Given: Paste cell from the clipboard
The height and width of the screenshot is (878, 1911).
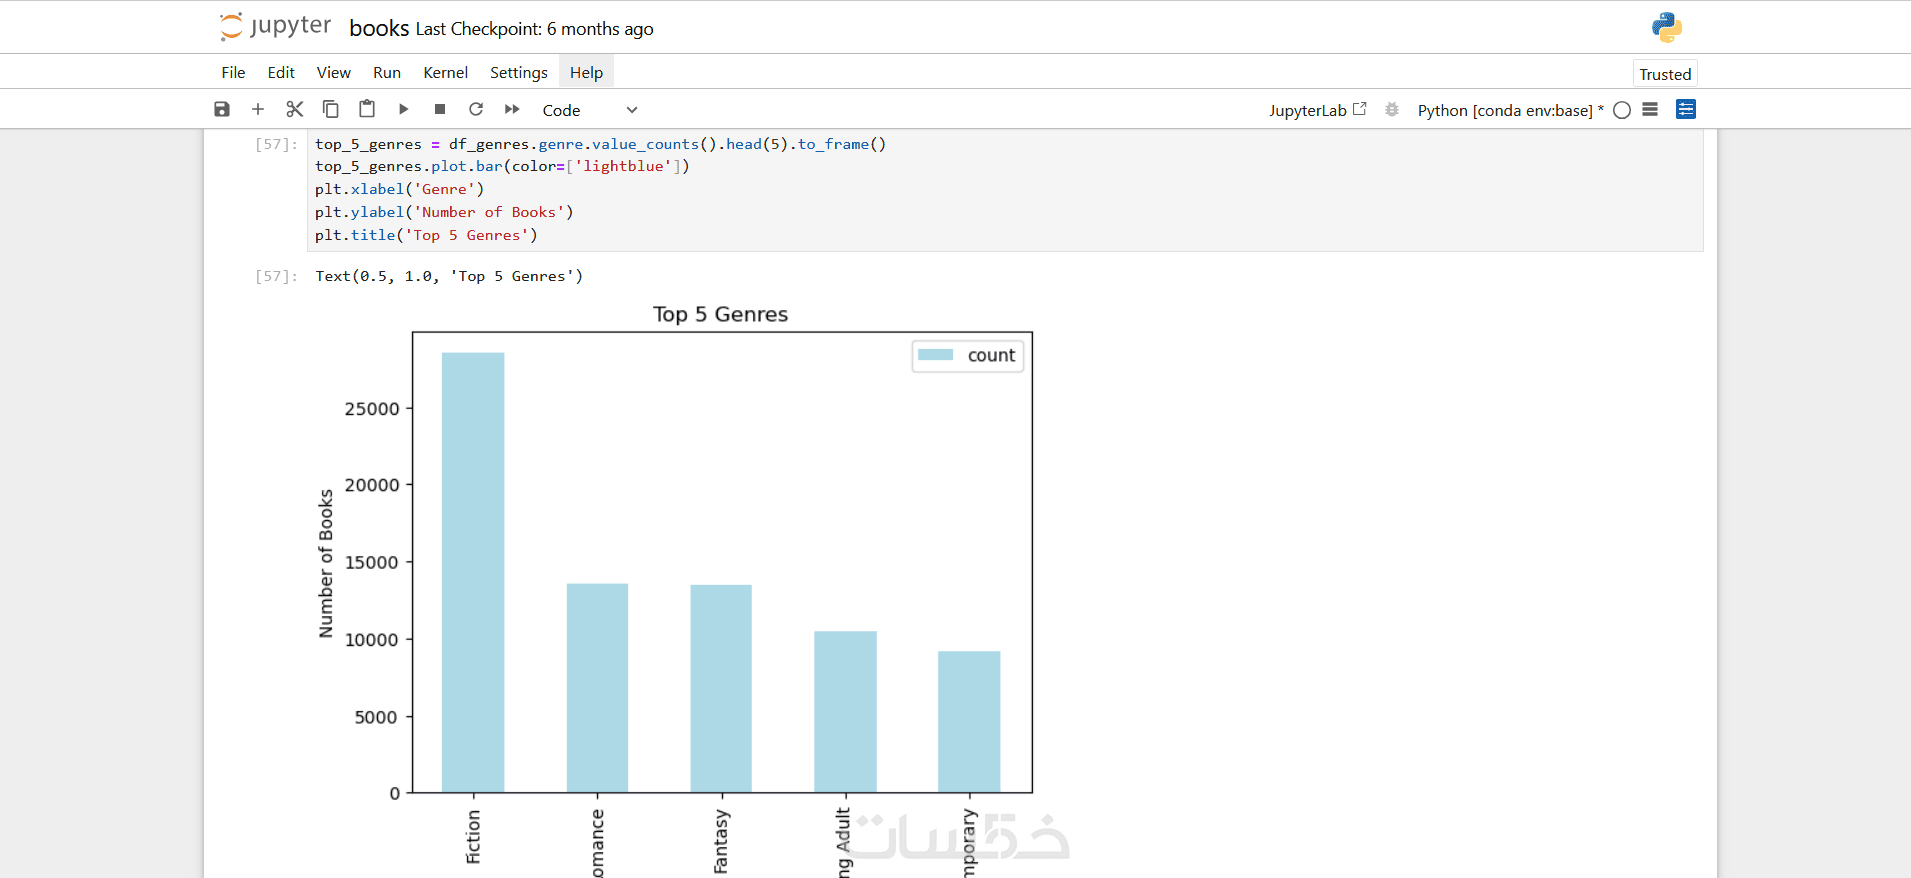Looking at the screenshot, I should point(367,109).
